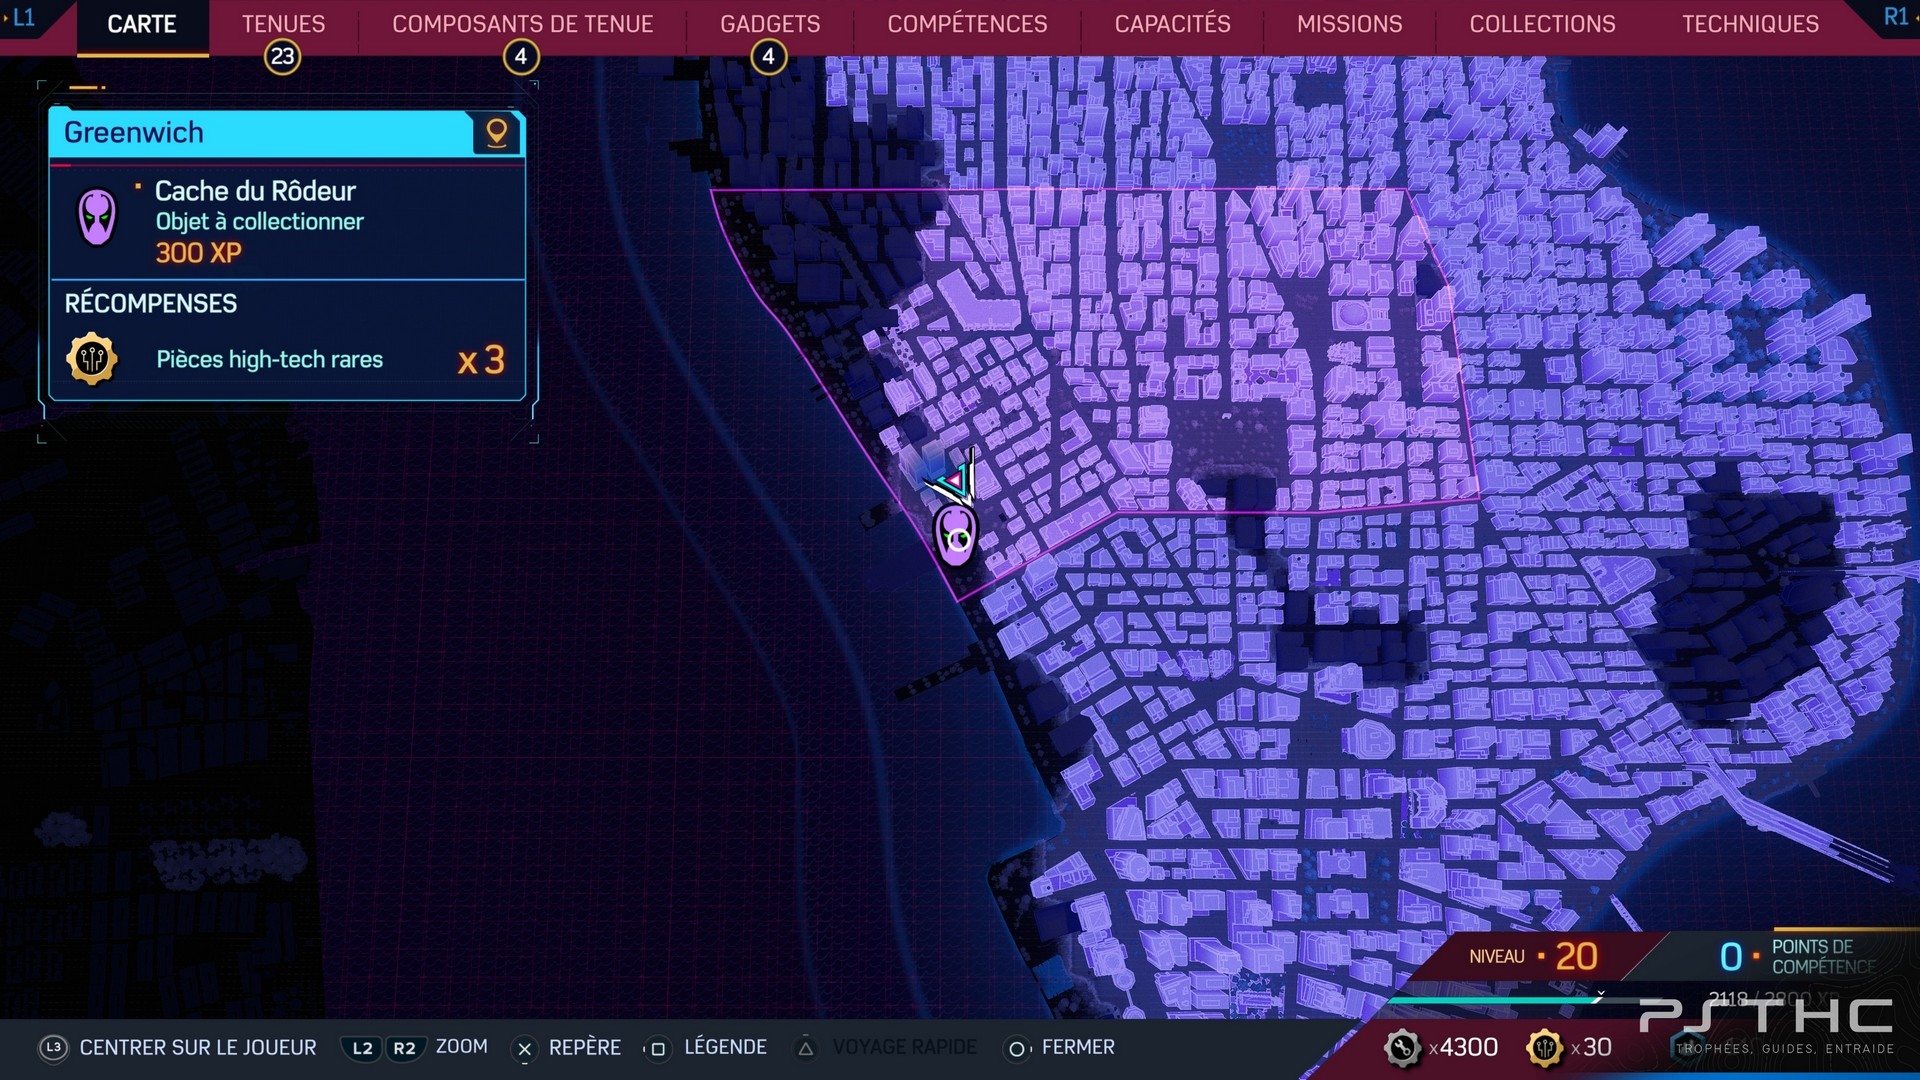Screen dimensions: 1920x1080
Task: Click the L2 zoom button icon
Action: 362,1048
